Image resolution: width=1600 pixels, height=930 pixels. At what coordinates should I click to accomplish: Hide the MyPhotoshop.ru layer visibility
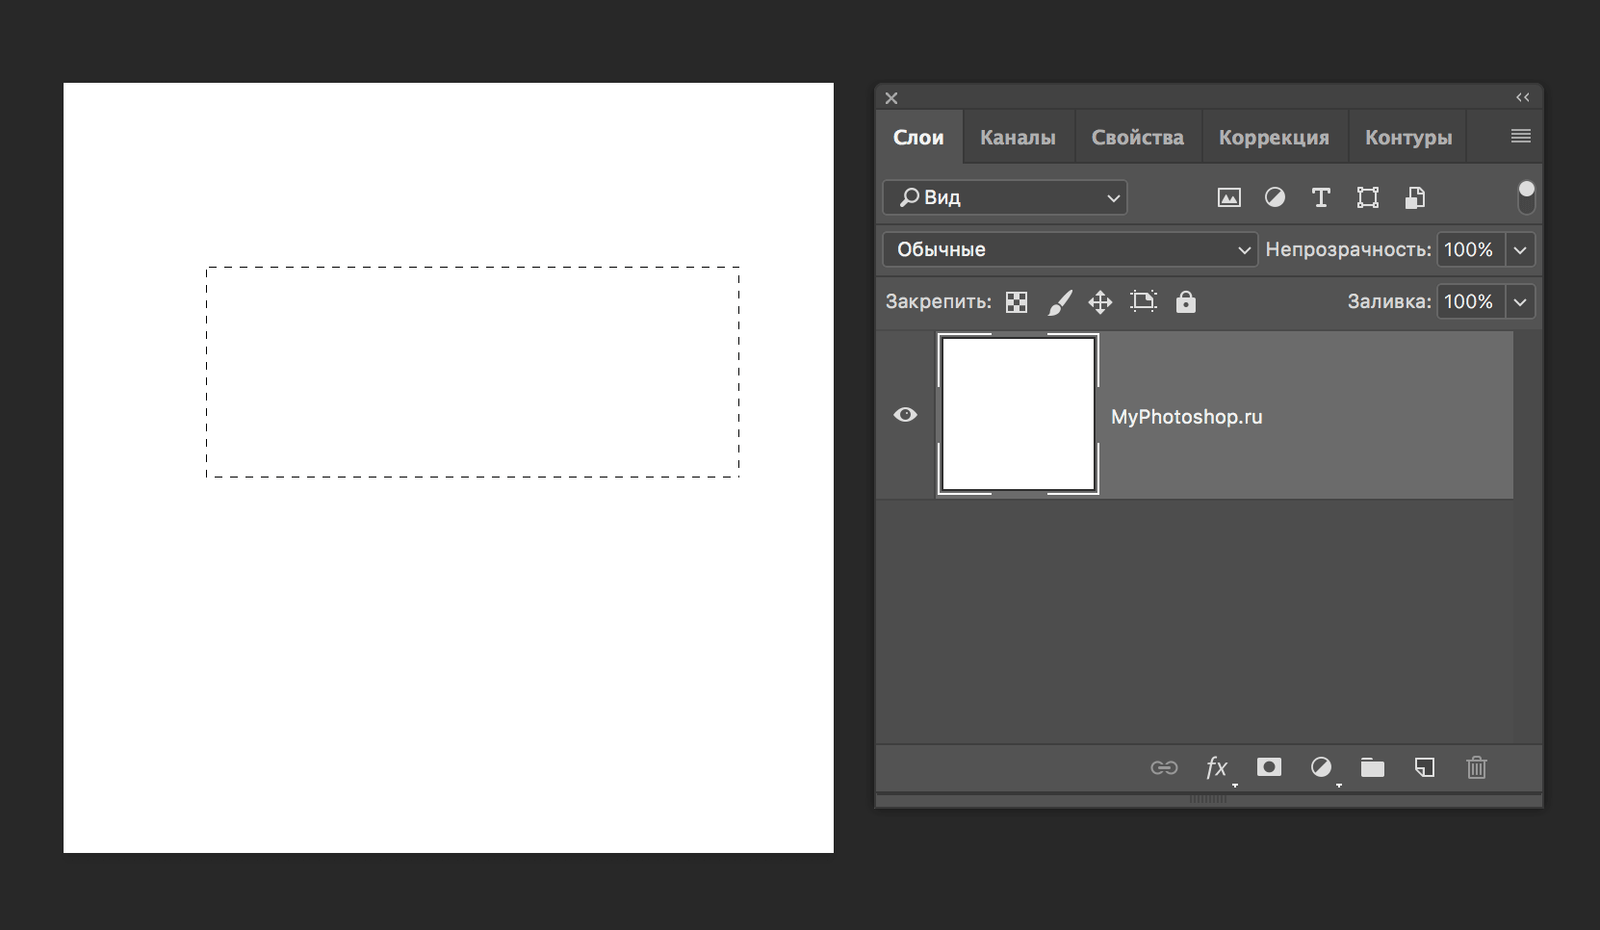pos(905,415)
